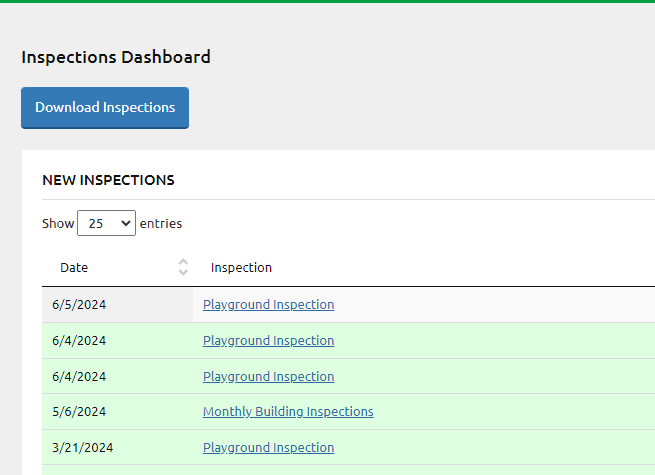
Task: Click the NEW INSPECTIONS section heading
Action: coord(108,180)
